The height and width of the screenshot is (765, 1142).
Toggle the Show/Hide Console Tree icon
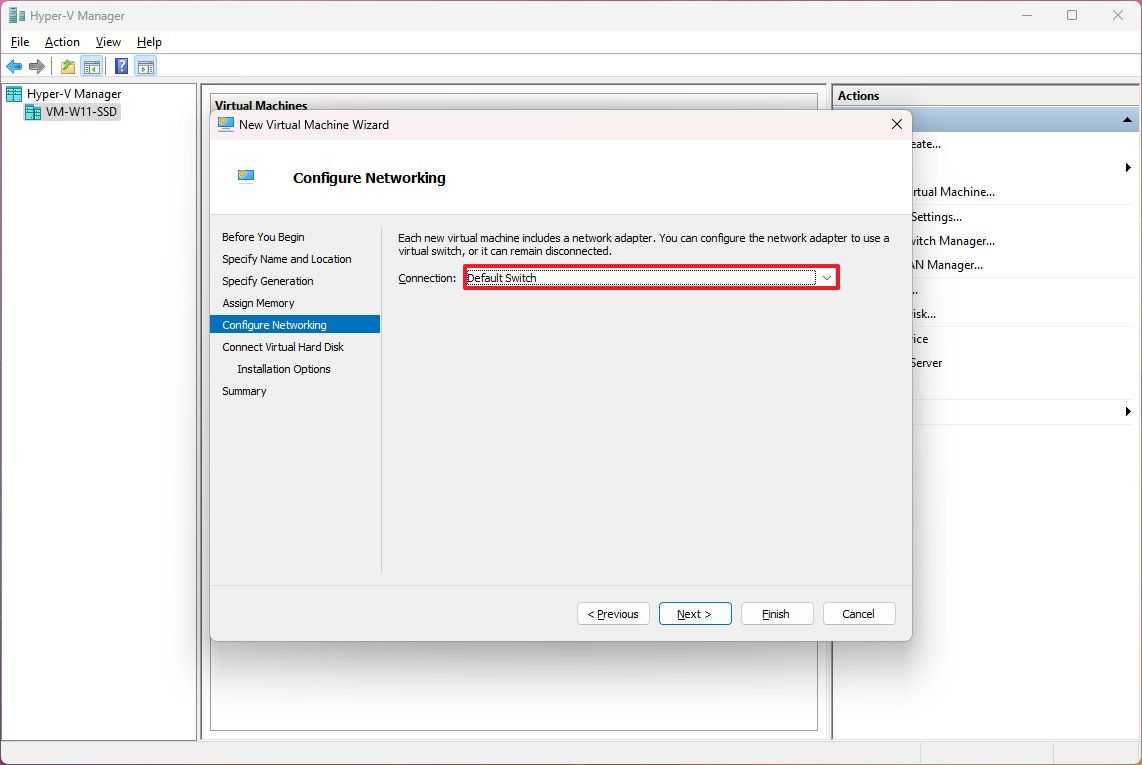coord(91,67)
